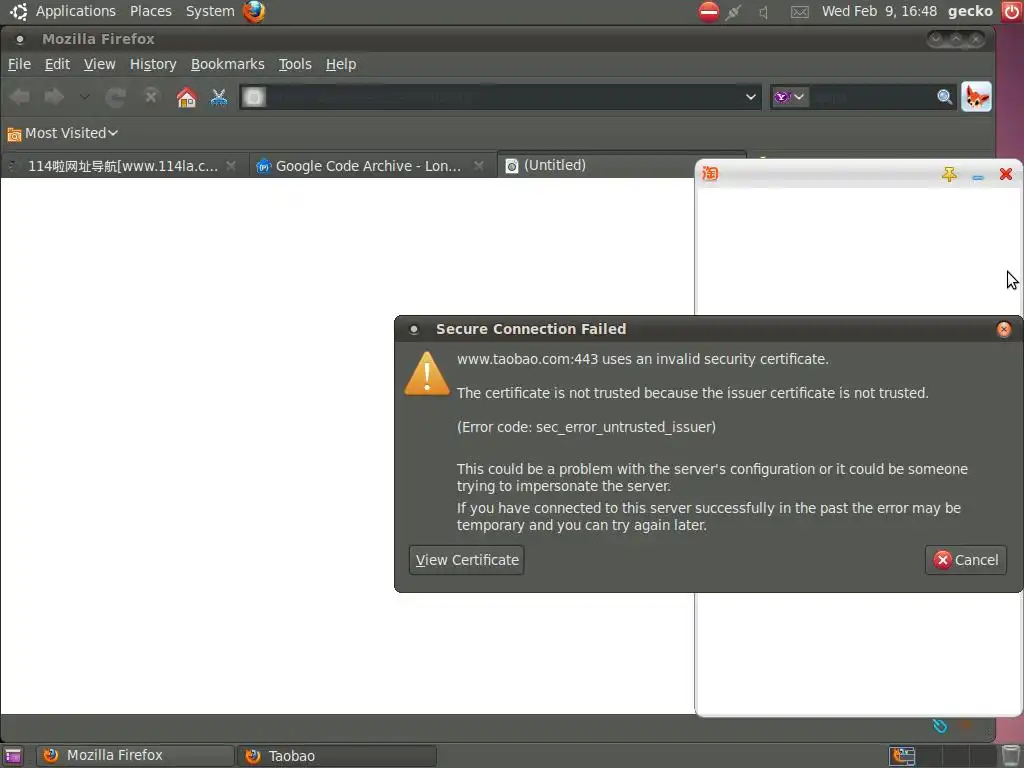1024x768 pixels.
Task: Open the Help menu
Action: tap(341, 64)
